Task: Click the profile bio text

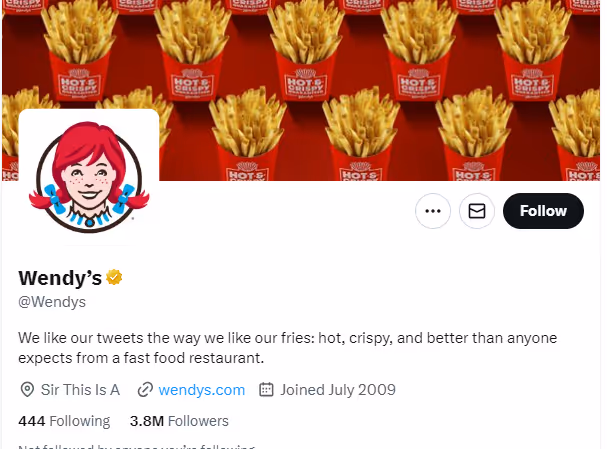Action: click(x=287, y=348)
